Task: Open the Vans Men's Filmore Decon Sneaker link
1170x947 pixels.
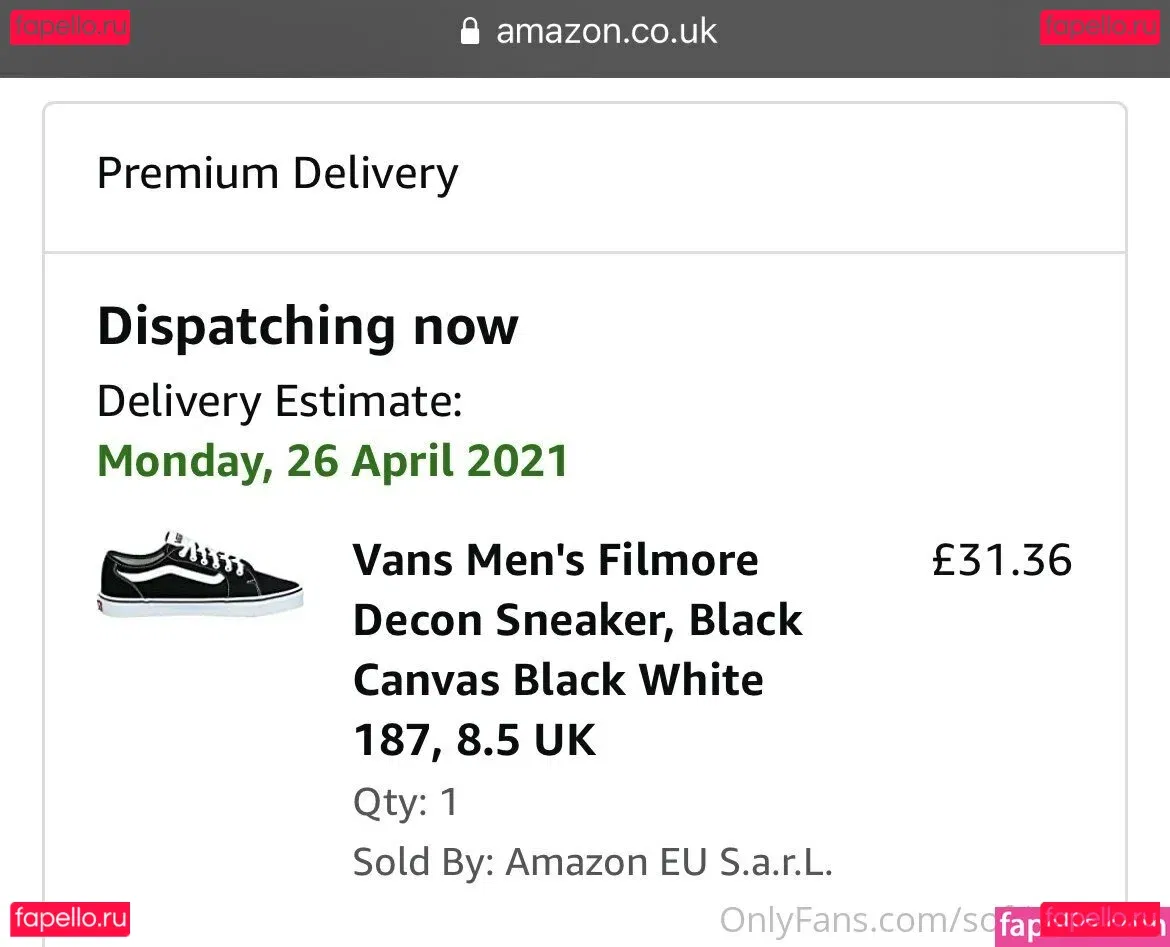Action: [555, 560]
